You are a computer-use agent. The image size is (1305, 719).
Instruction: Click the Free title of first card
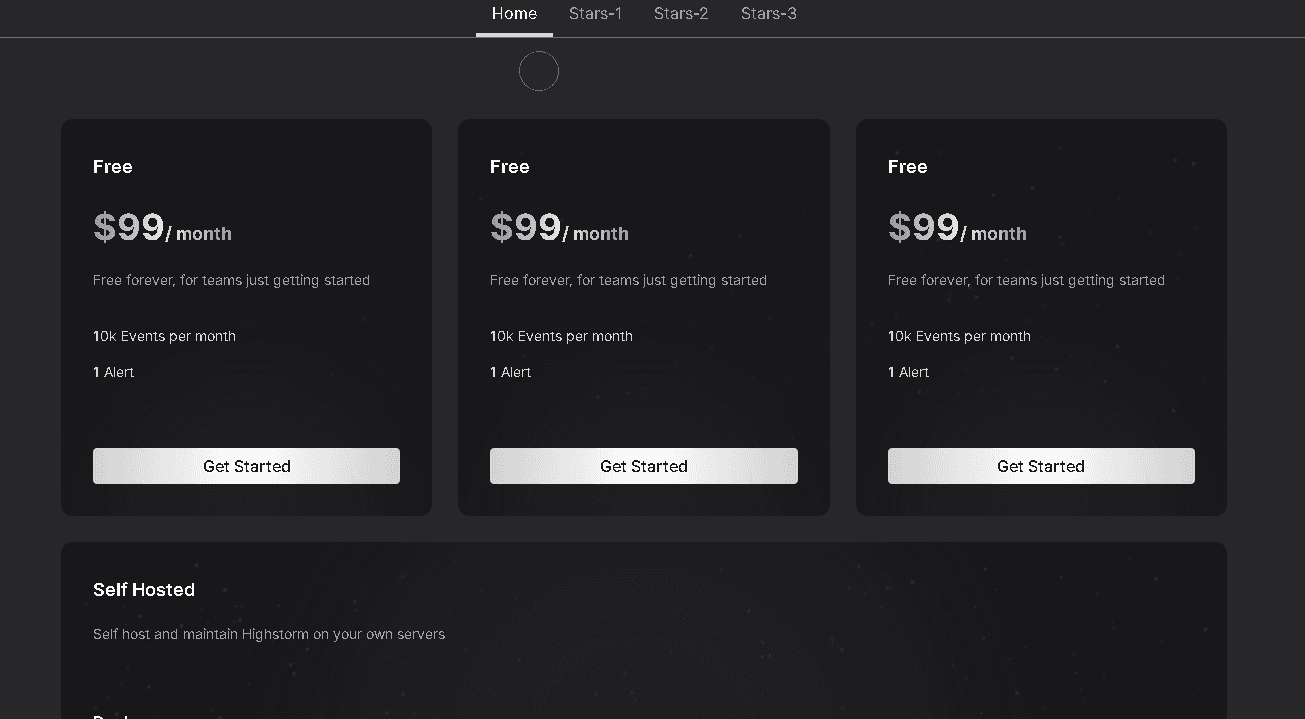[x=113, y=167]
